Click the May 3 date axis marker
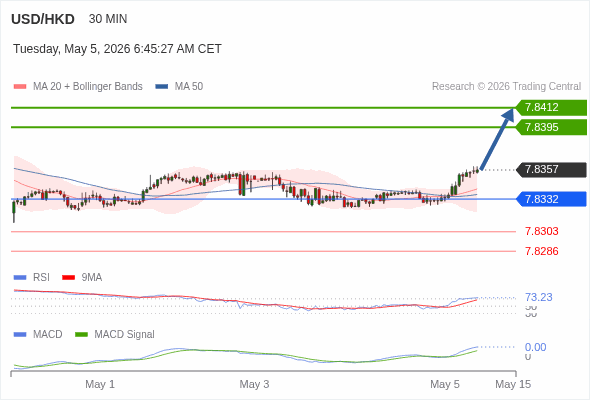Viewport: 590px width, 400px height. pos(254,384)
